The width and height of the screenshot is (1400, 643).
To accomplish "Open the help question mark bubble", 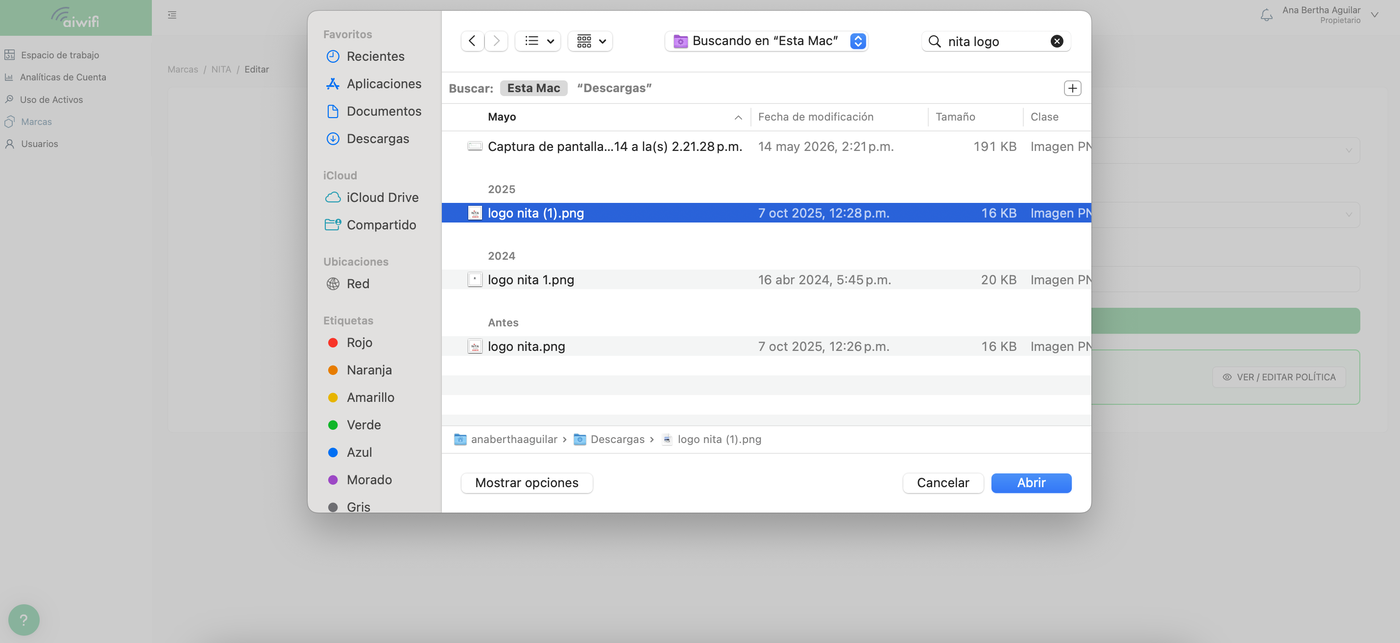I will [24, 620].
